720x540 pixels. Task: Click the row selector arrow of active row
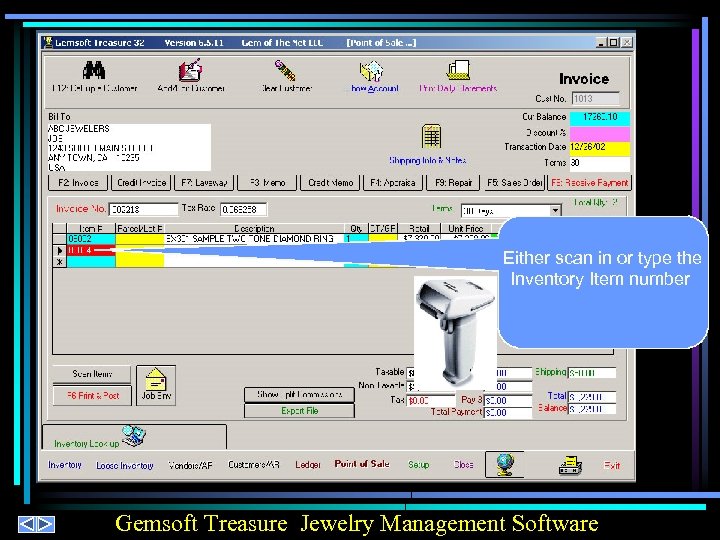pyautogui.click(x=60, y=251)
